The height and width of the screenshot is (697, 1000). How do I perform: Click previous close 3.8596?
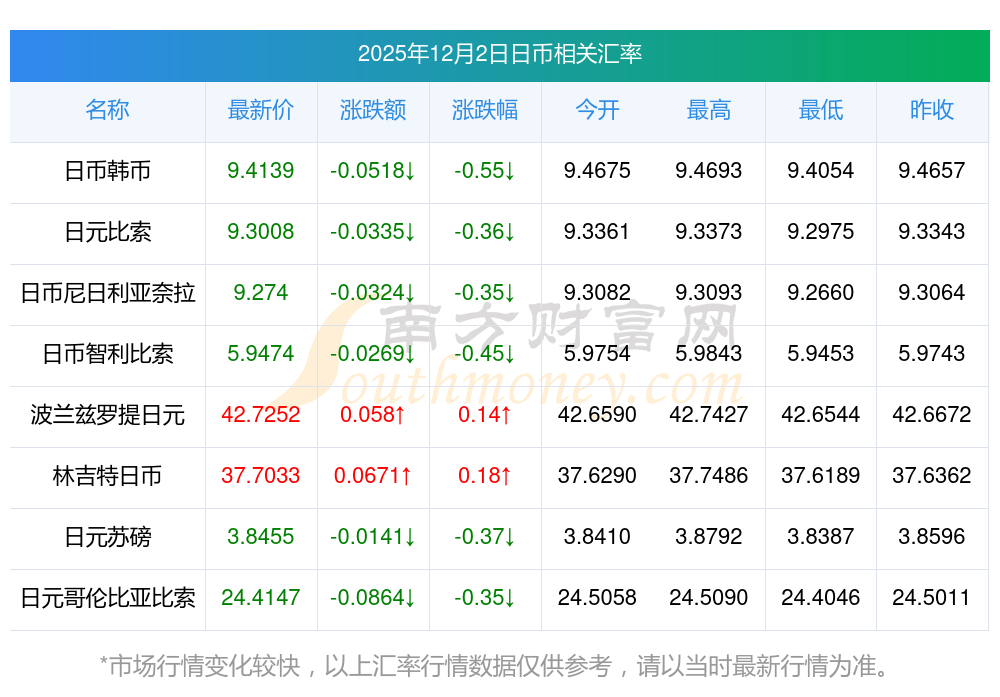point(932,536)
